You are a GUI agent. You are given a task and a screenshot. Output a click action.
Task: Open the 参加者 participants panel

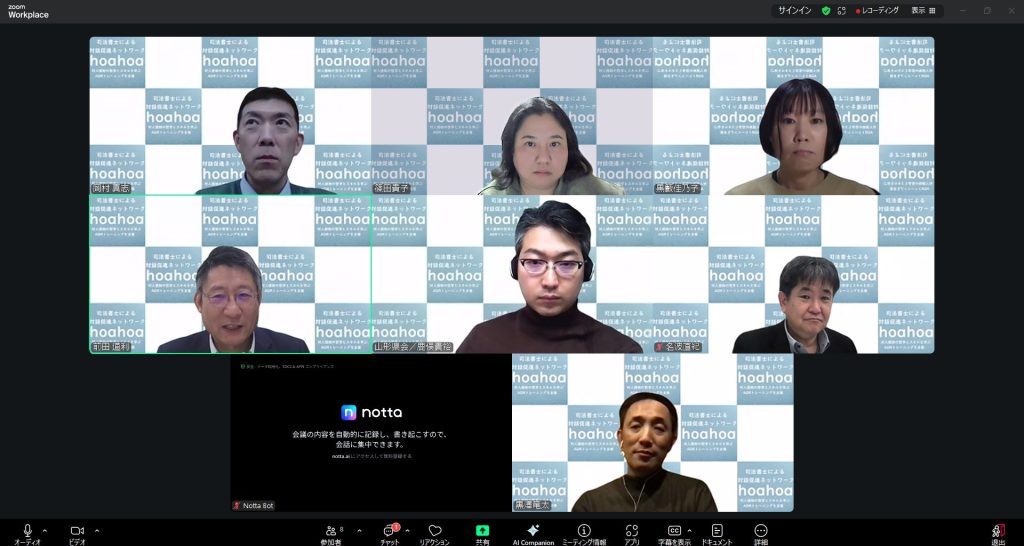(332, 531)
